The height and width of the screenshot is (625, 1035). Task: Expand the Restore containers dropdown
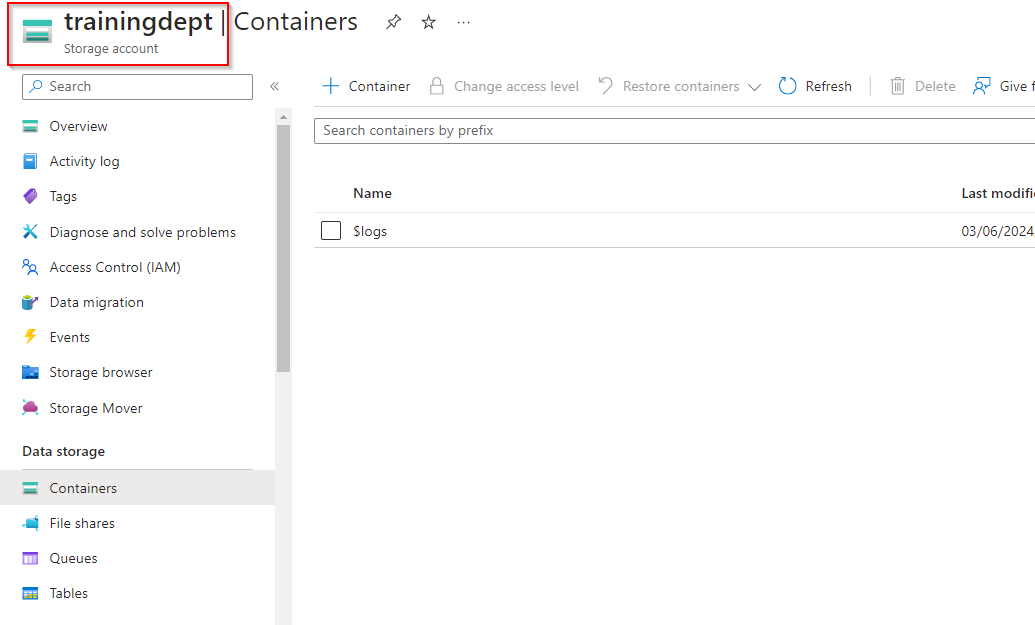tap(754, 87)
